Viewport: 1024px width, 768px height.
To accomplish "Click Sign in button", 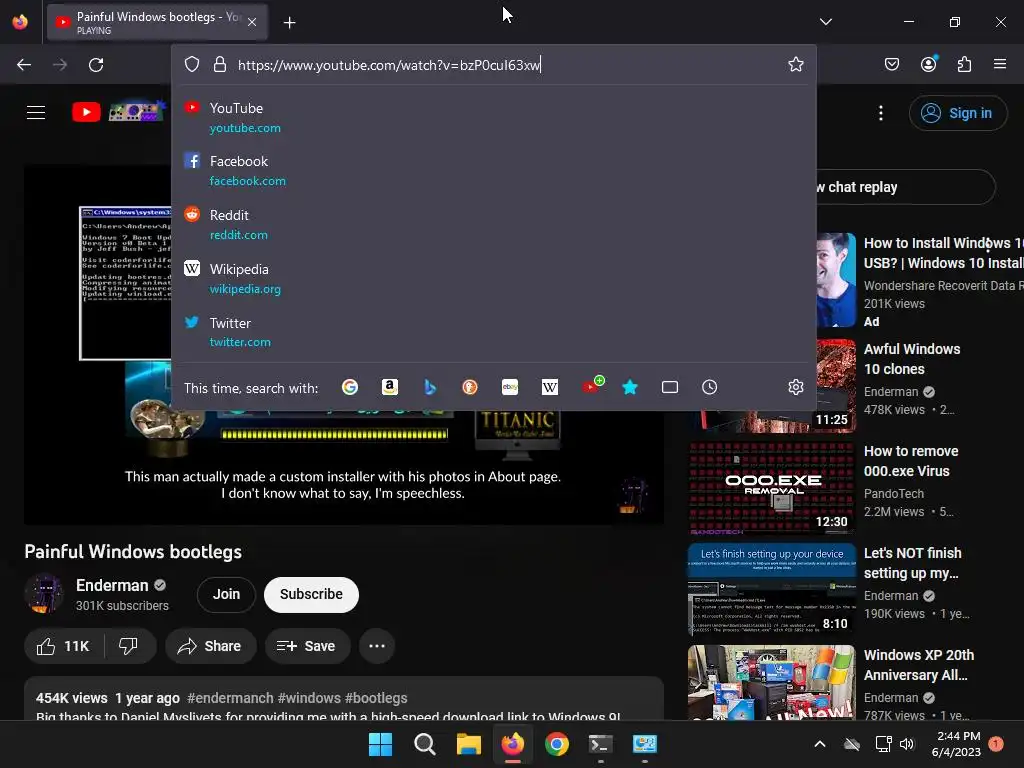I will point(958,113).
